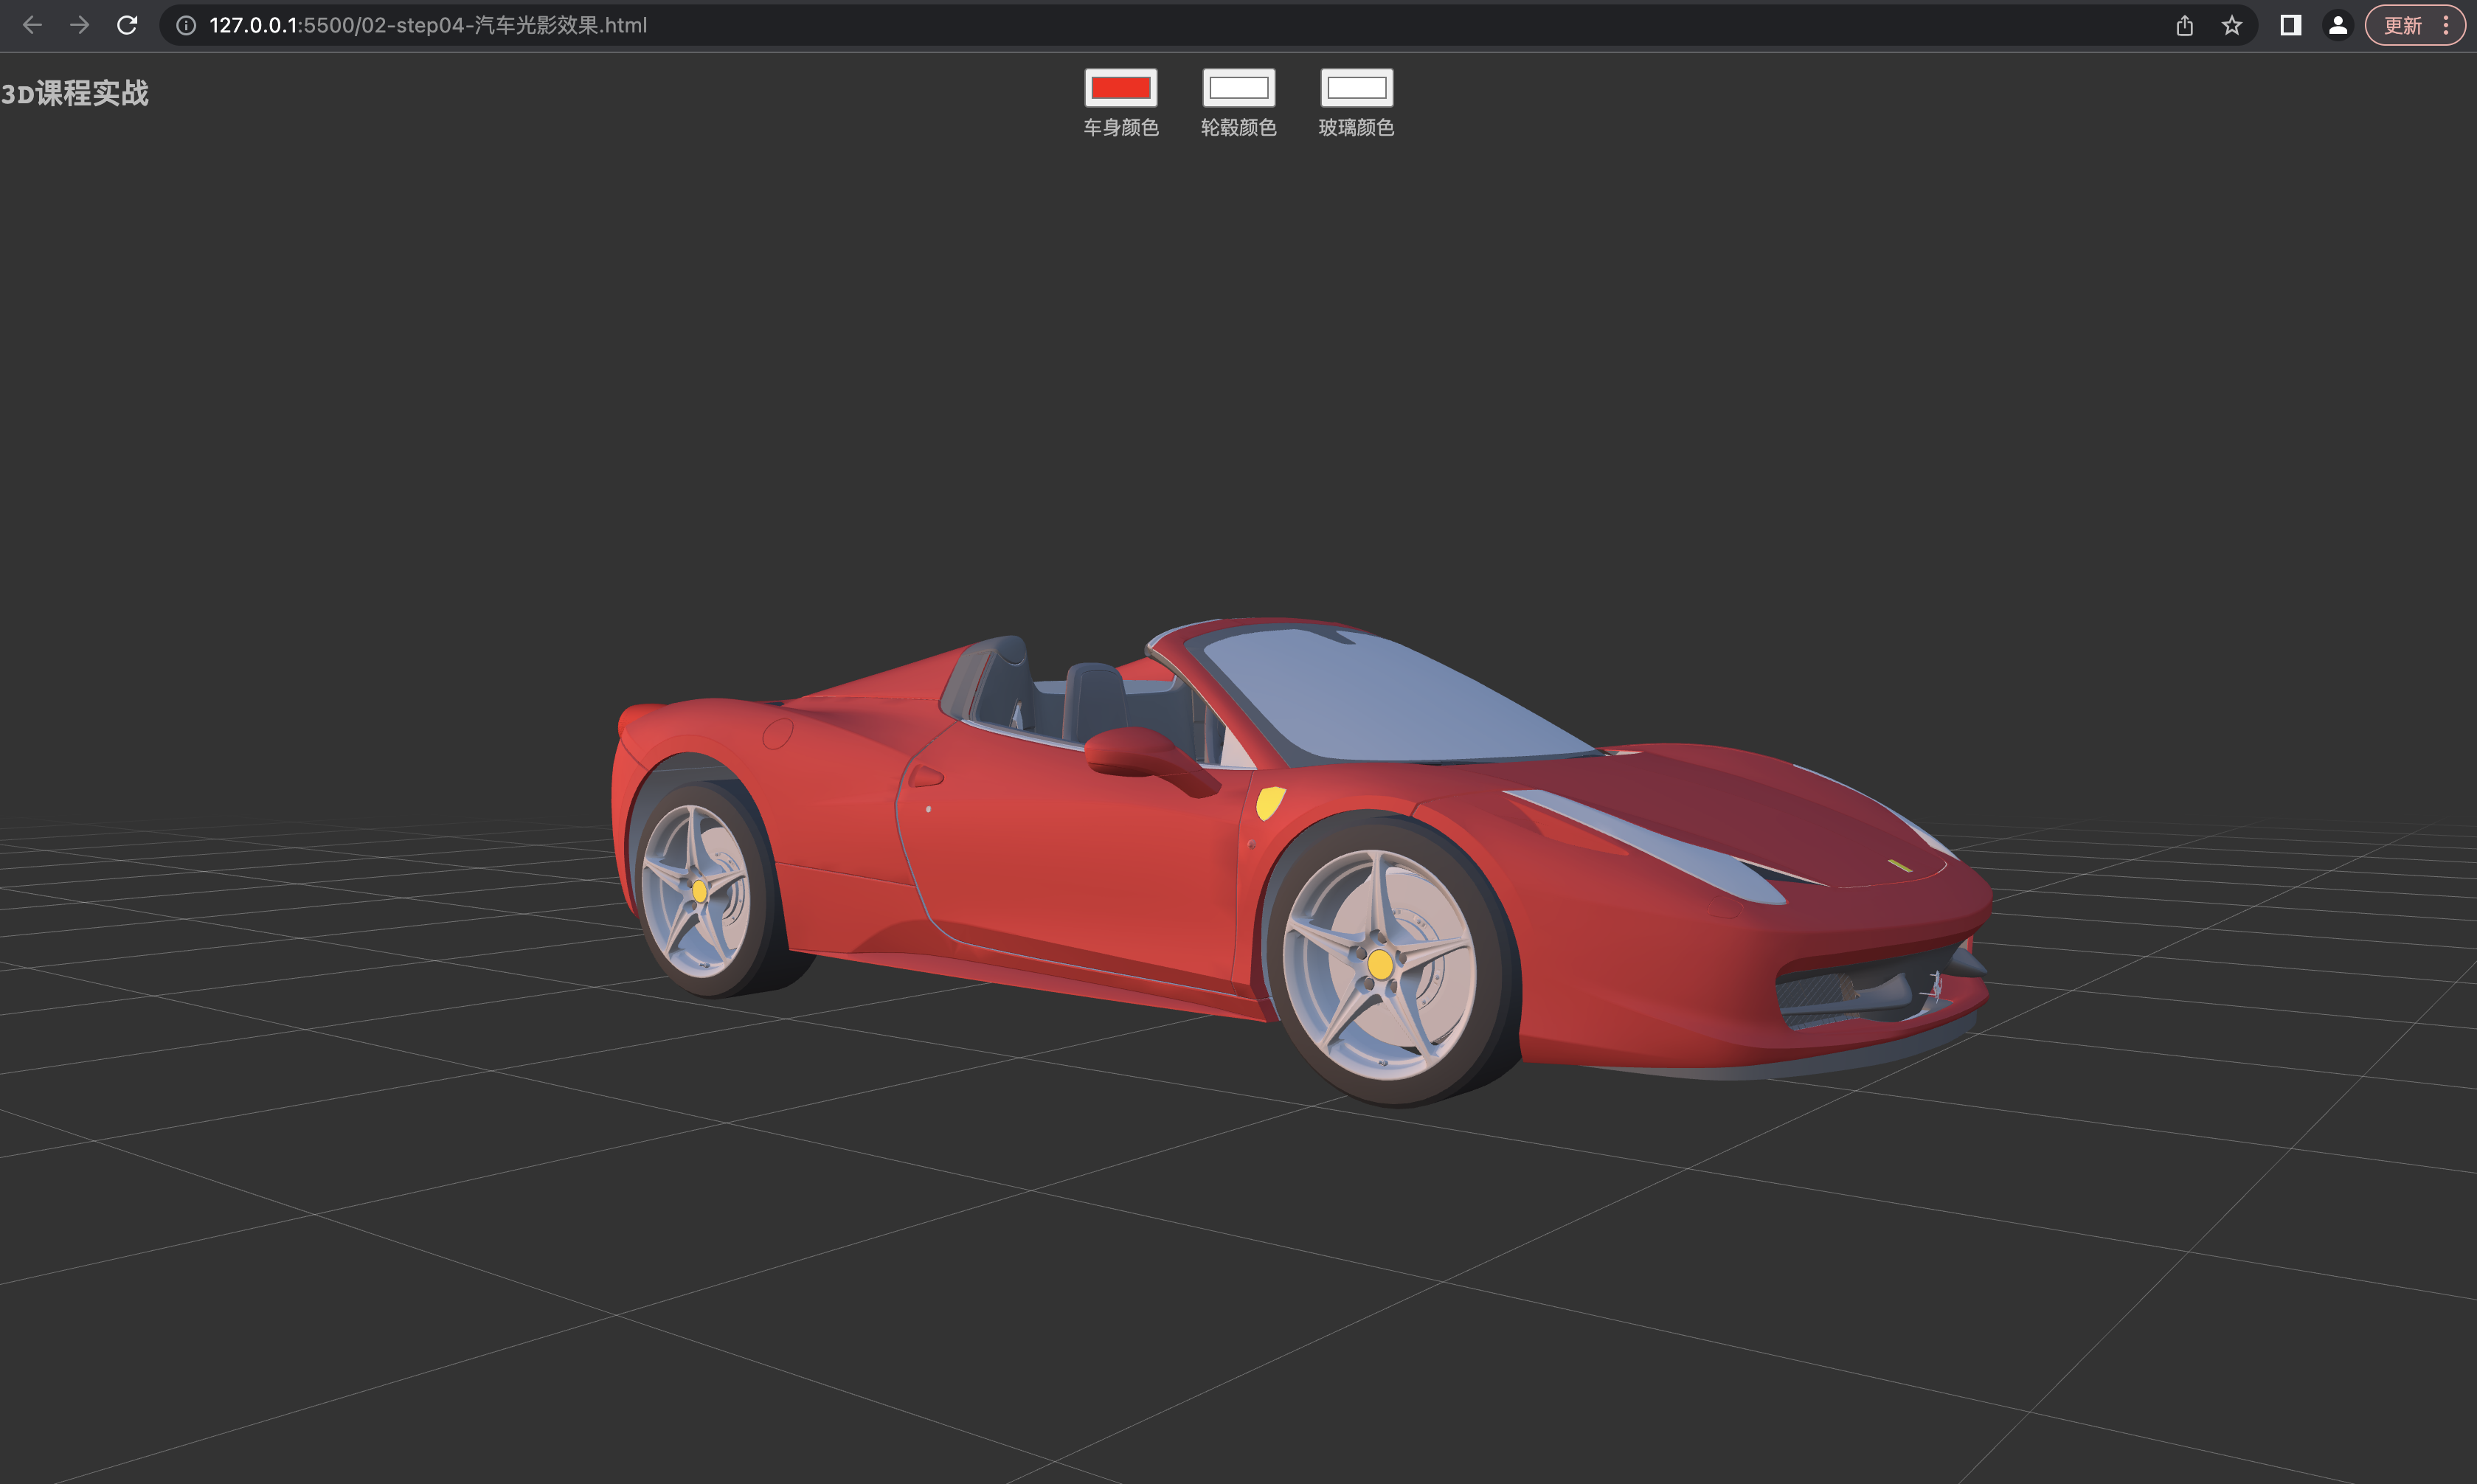Click the 车身颜色 label text
The height and width of the screenshot is (1484, 2477).
click(1120, 127)
